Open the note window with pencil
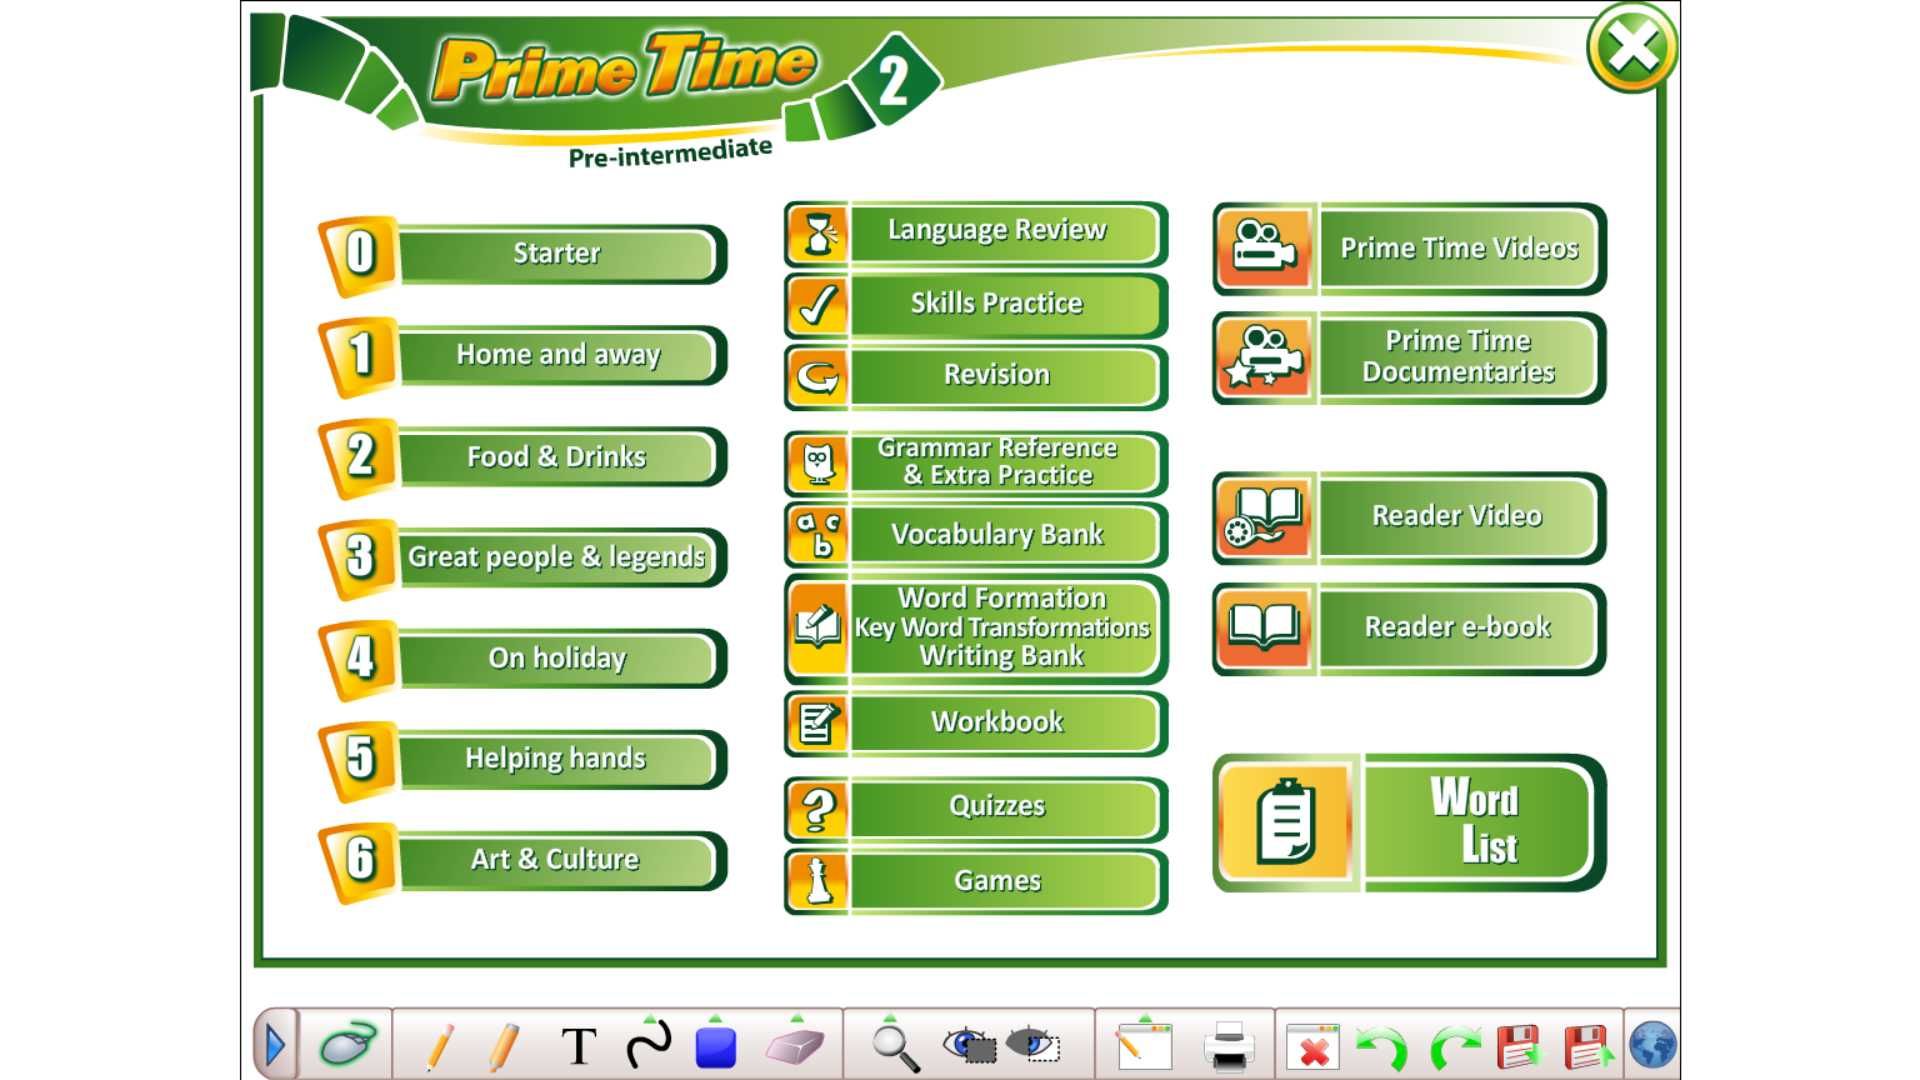Screen dimensions: 1920x1080 coord(1143,1045)
